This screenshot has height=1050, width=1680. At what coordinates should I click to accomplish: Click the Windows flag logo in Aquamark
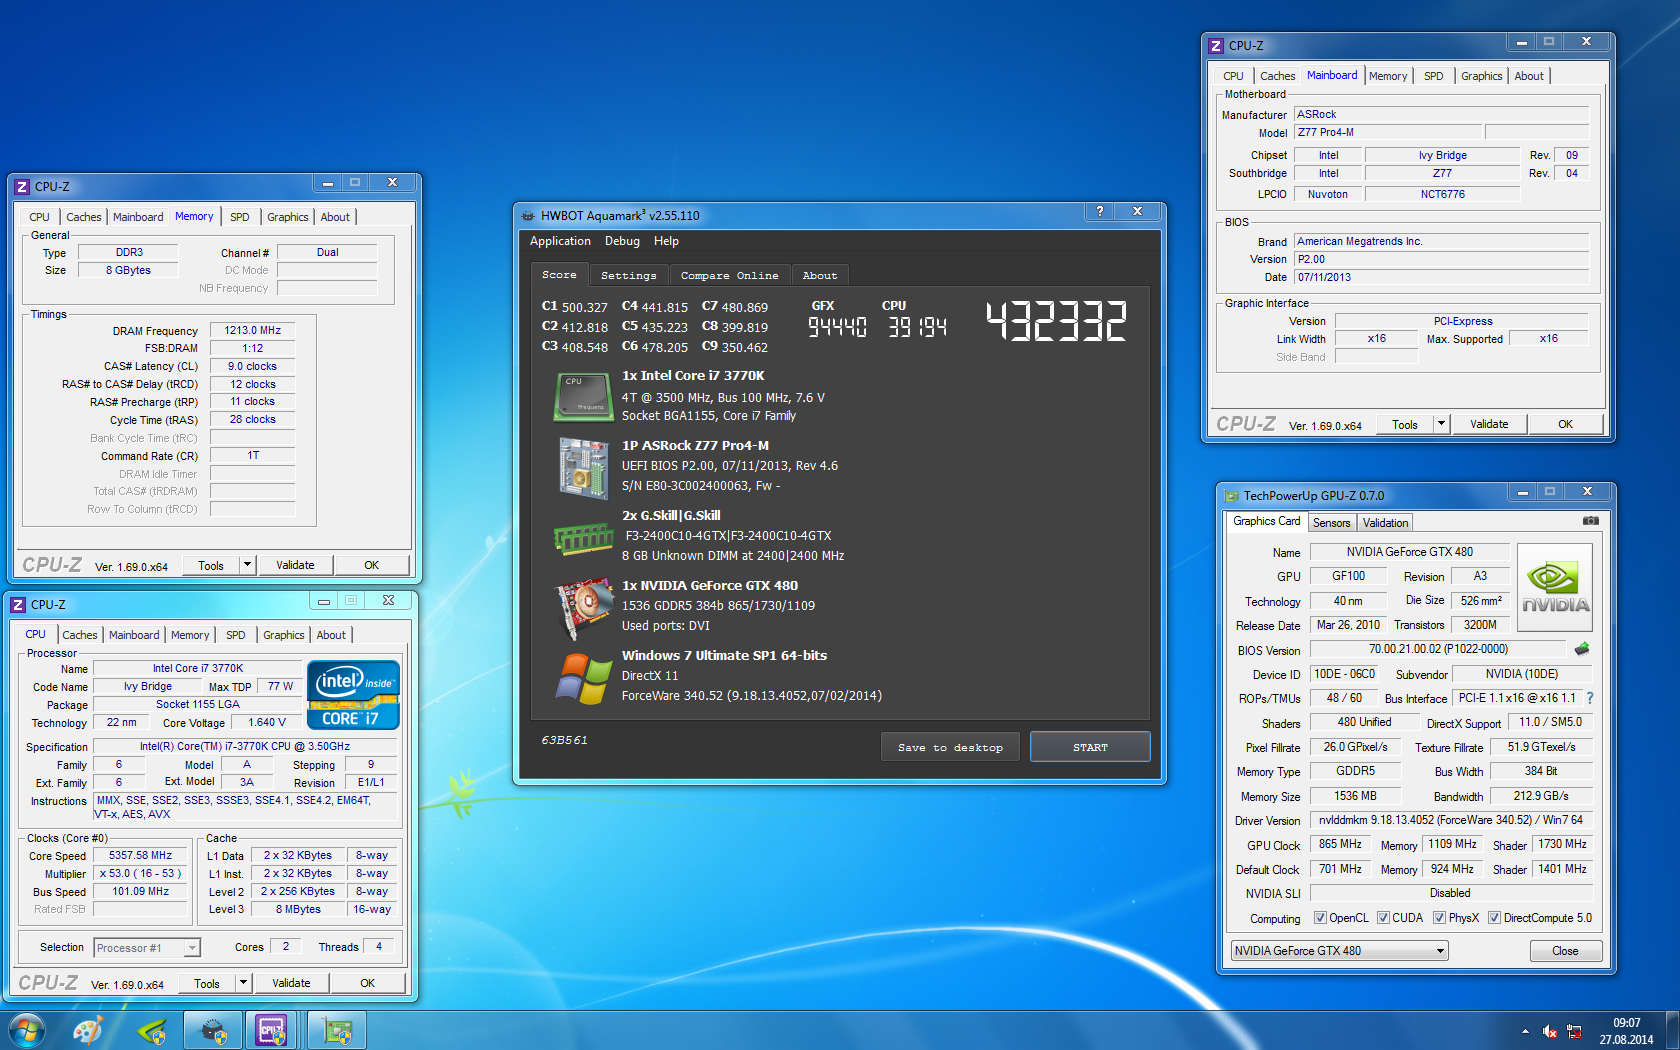(584, 678)
